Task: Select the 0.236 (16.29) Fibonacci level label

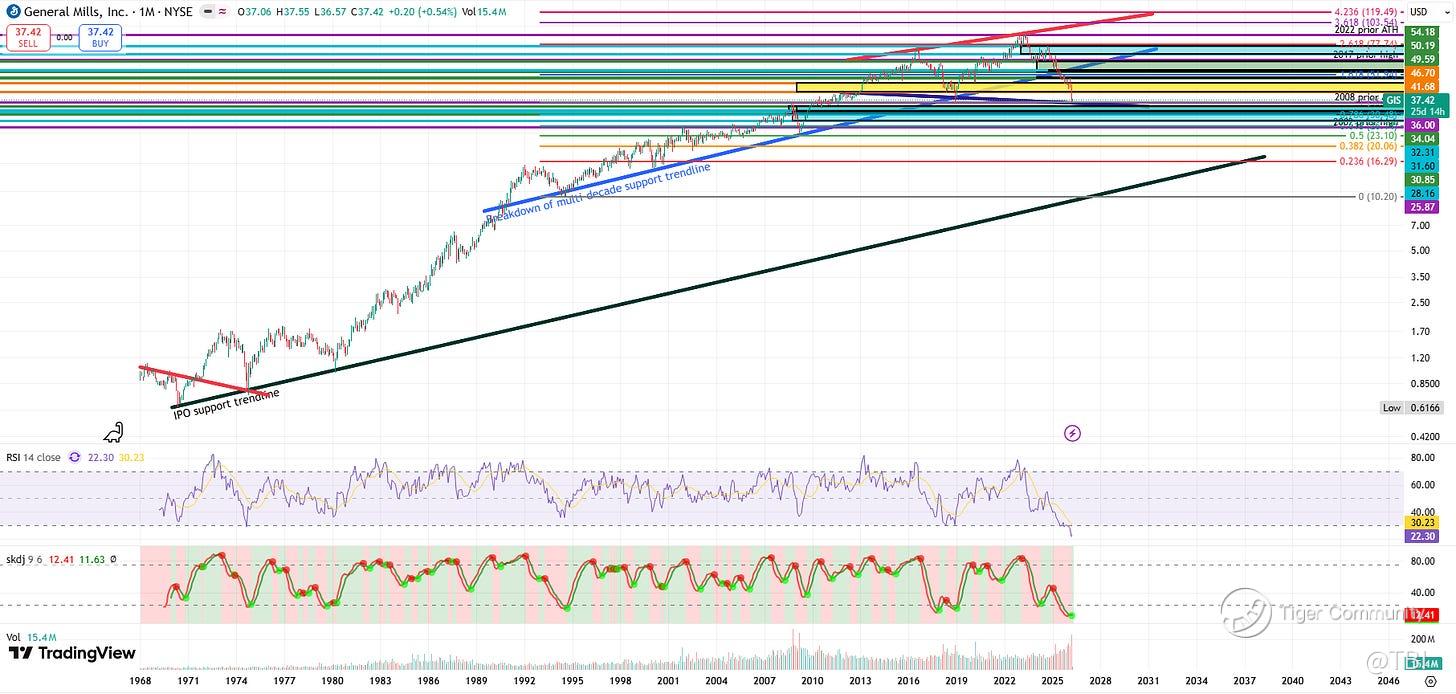Action: coord(1368,161)
